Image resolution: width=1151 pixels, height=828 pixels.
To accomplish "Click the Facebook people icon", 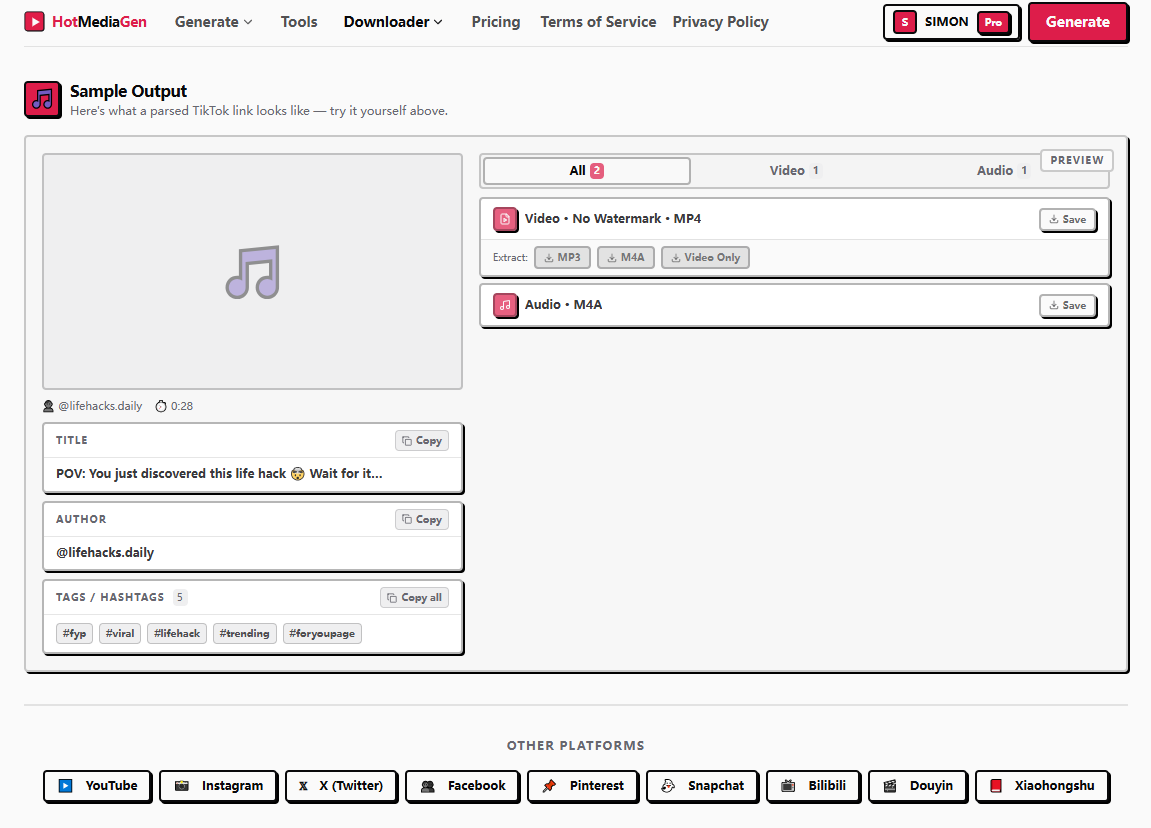I will (428, 785).
